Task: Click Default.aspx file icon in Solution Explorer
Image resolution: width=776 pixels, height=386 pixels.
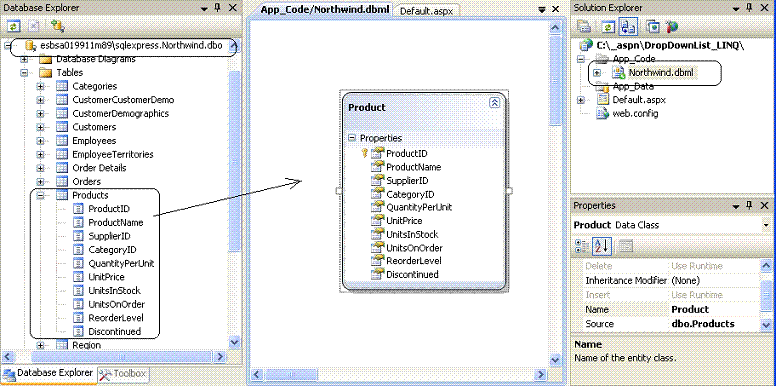Action: pyautogui.click(x=602, y=99)
